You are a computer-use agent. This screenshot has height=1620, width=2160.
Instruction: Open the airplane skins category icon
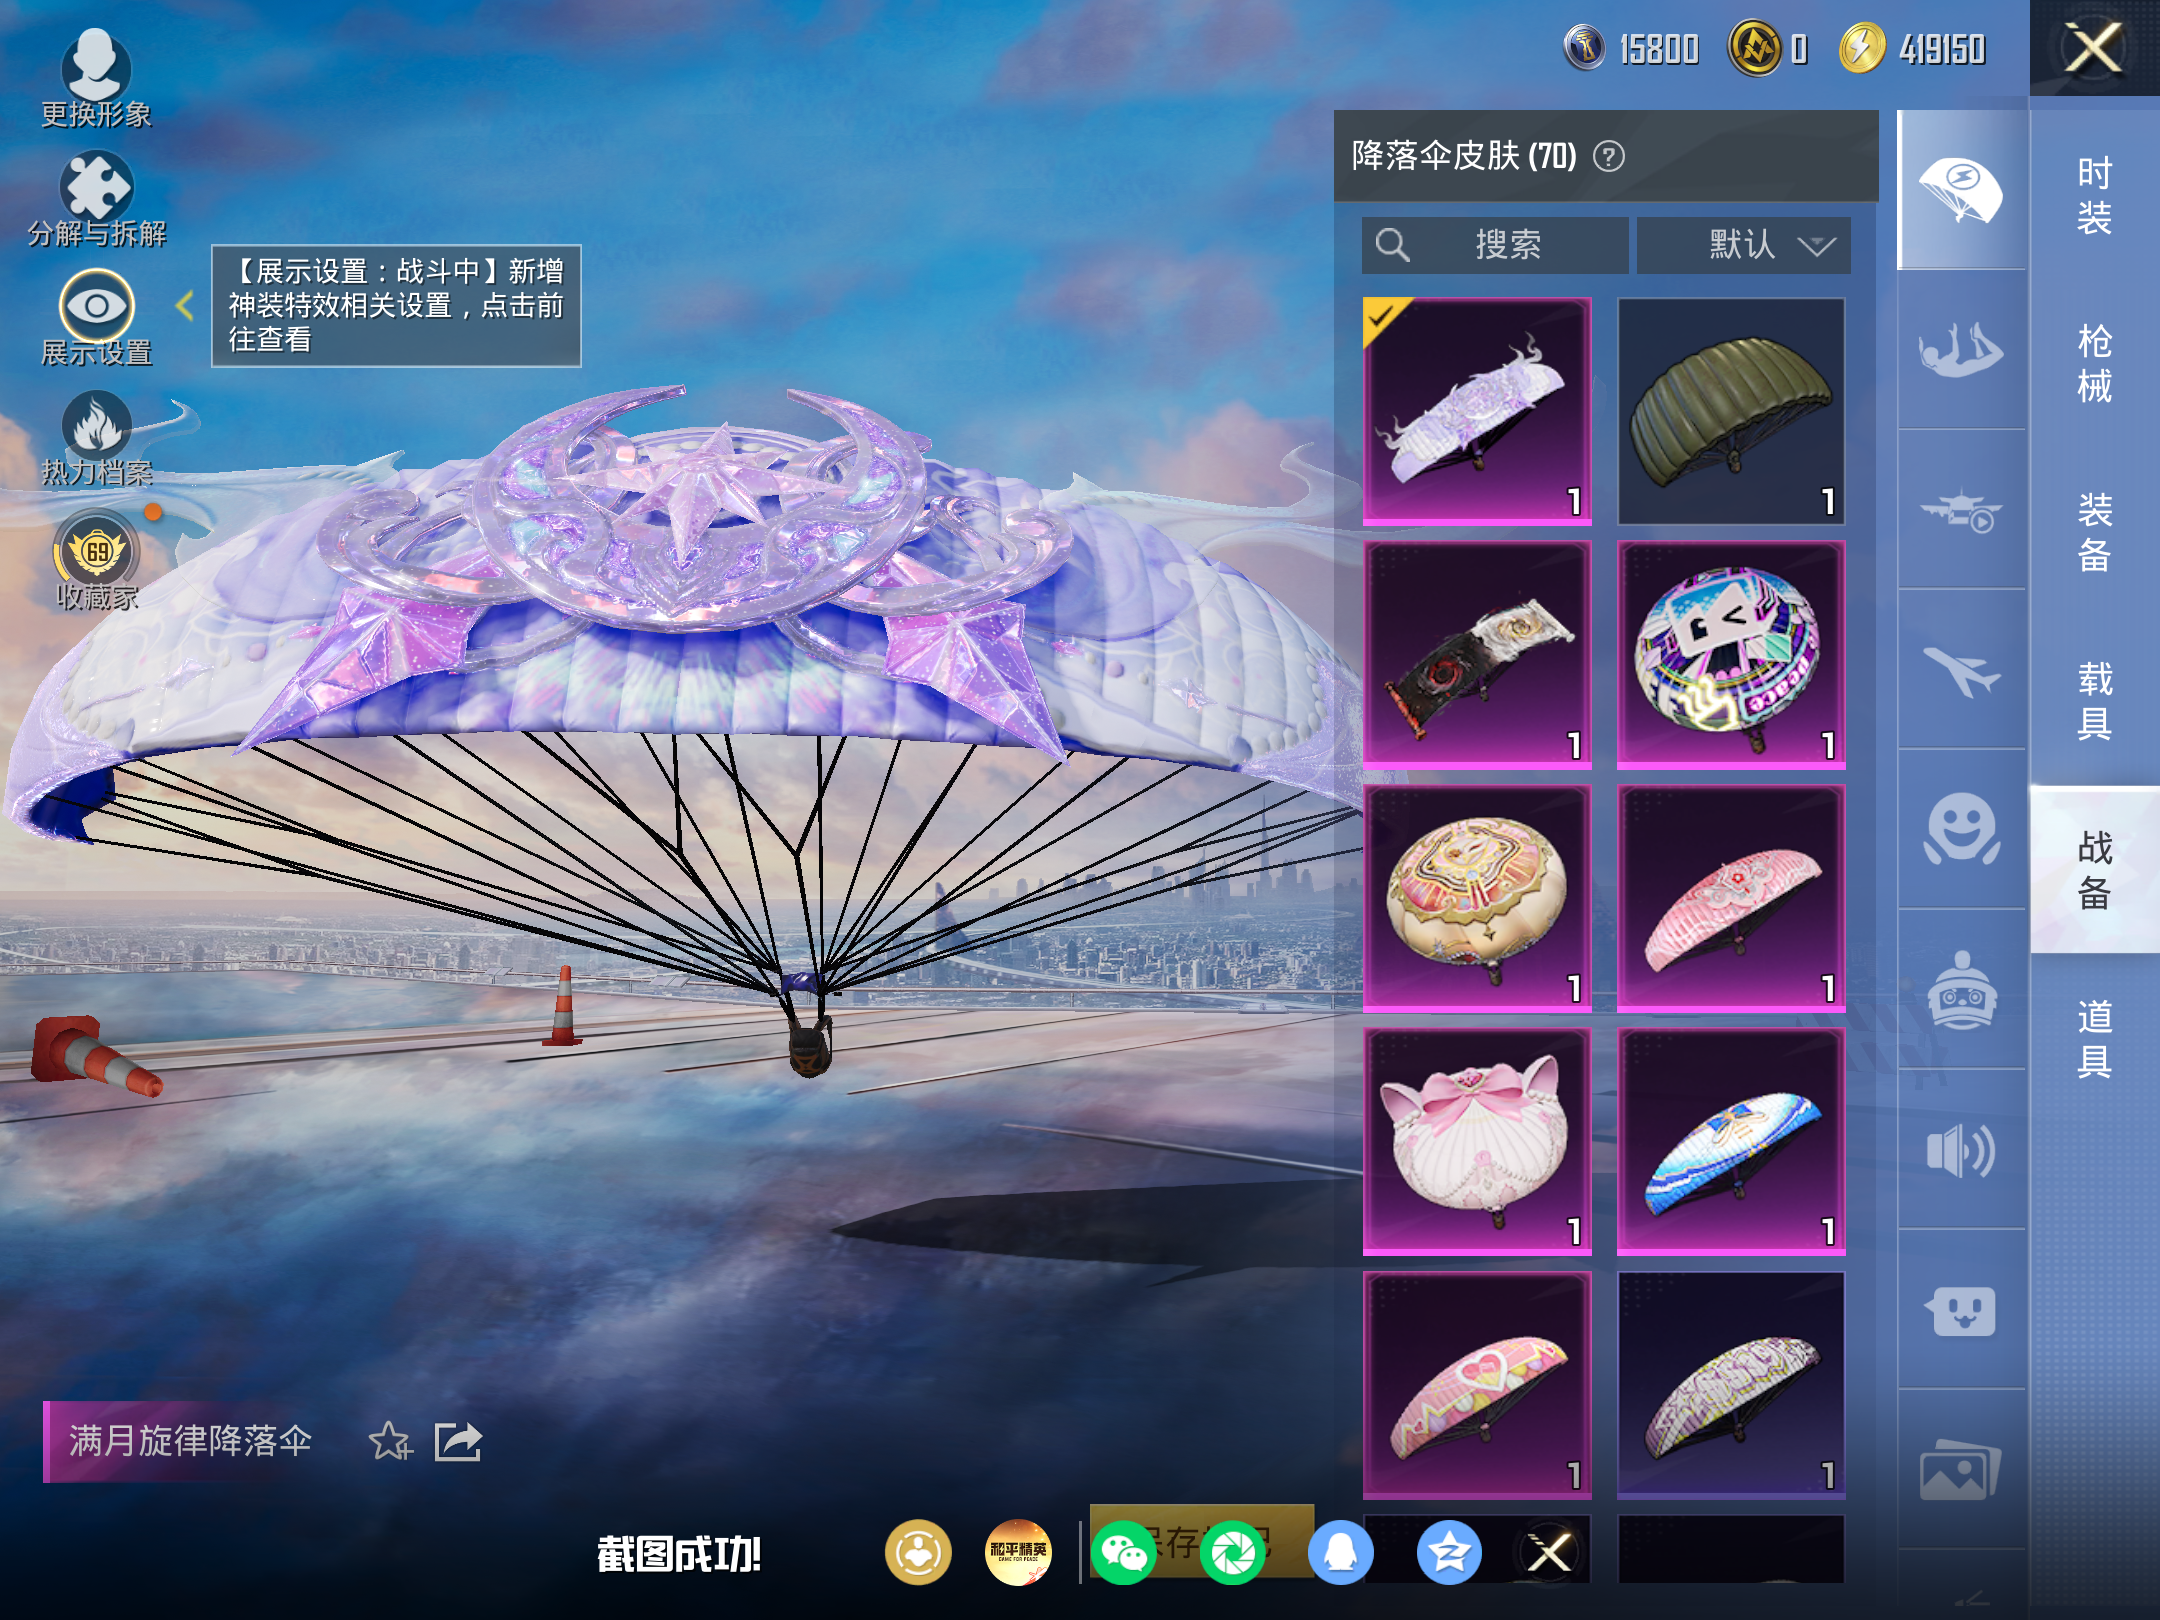click(1961, 670)
